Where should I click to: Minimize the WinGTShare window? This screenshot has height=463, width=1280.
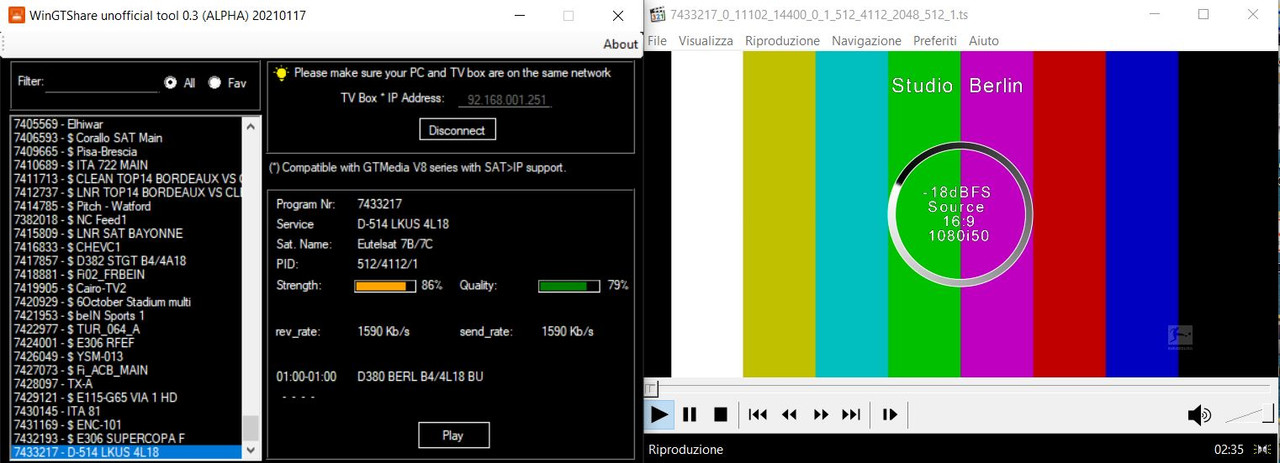519,16
